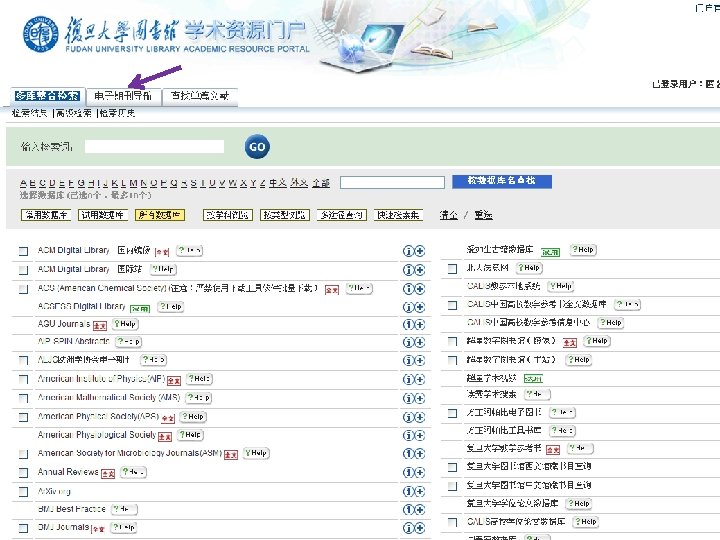Viewport: 720px width, 540px height.
Task: Help badge for American Physical Society(APS)
Action: [x=193, y=416]
